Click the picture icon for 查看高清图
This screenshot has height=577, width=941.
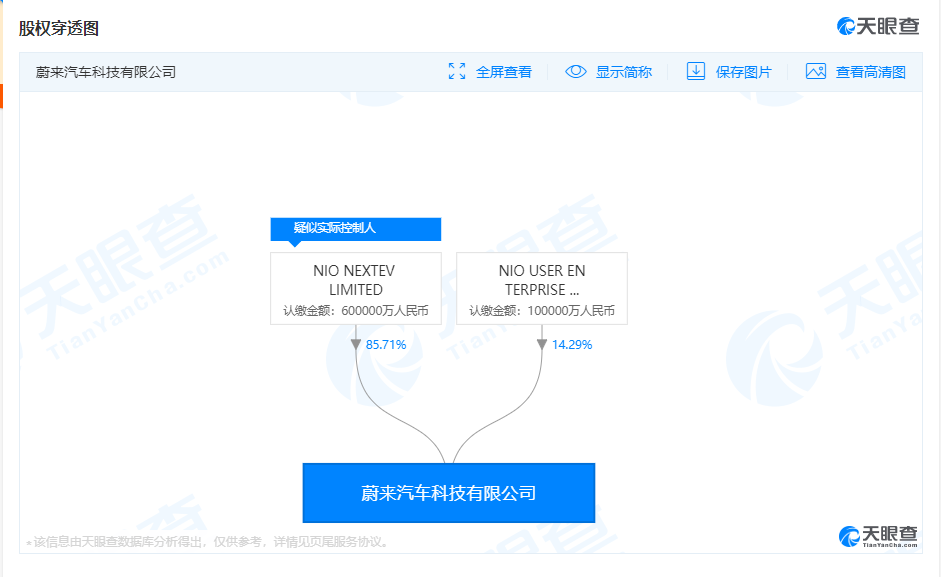tap(816, 71)
